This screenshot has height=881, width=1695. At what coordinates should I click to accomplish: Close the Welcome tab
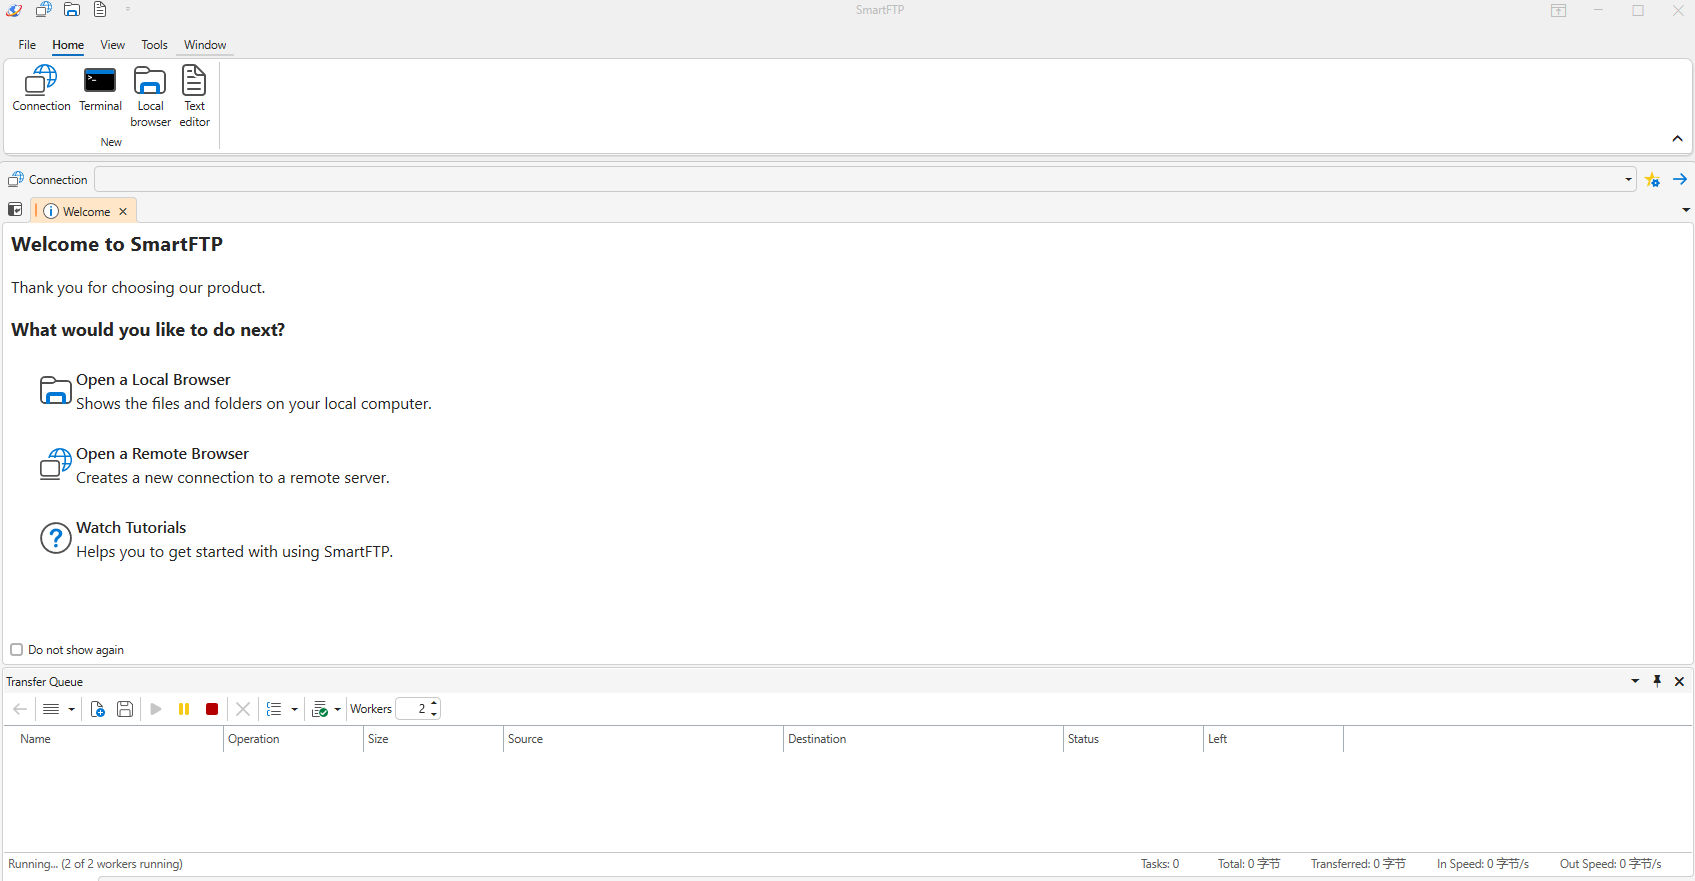123,211
